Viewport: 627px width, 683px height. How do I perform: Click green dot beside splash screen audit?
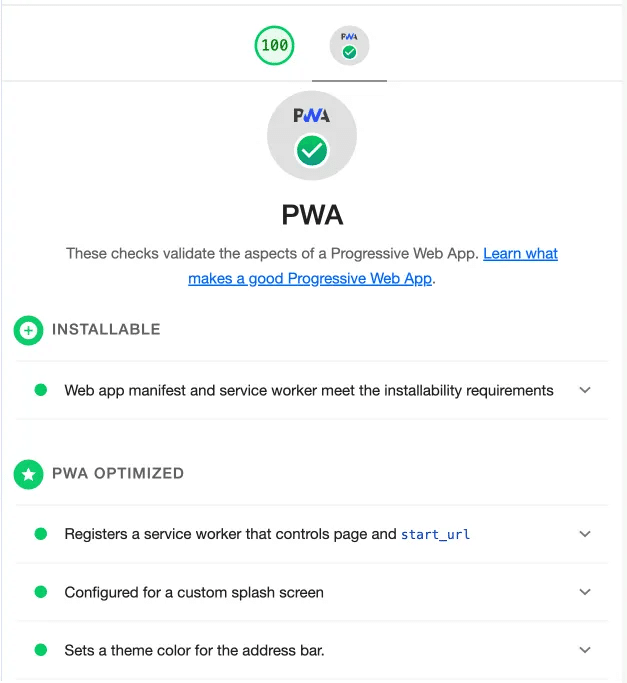pos(41,592)
